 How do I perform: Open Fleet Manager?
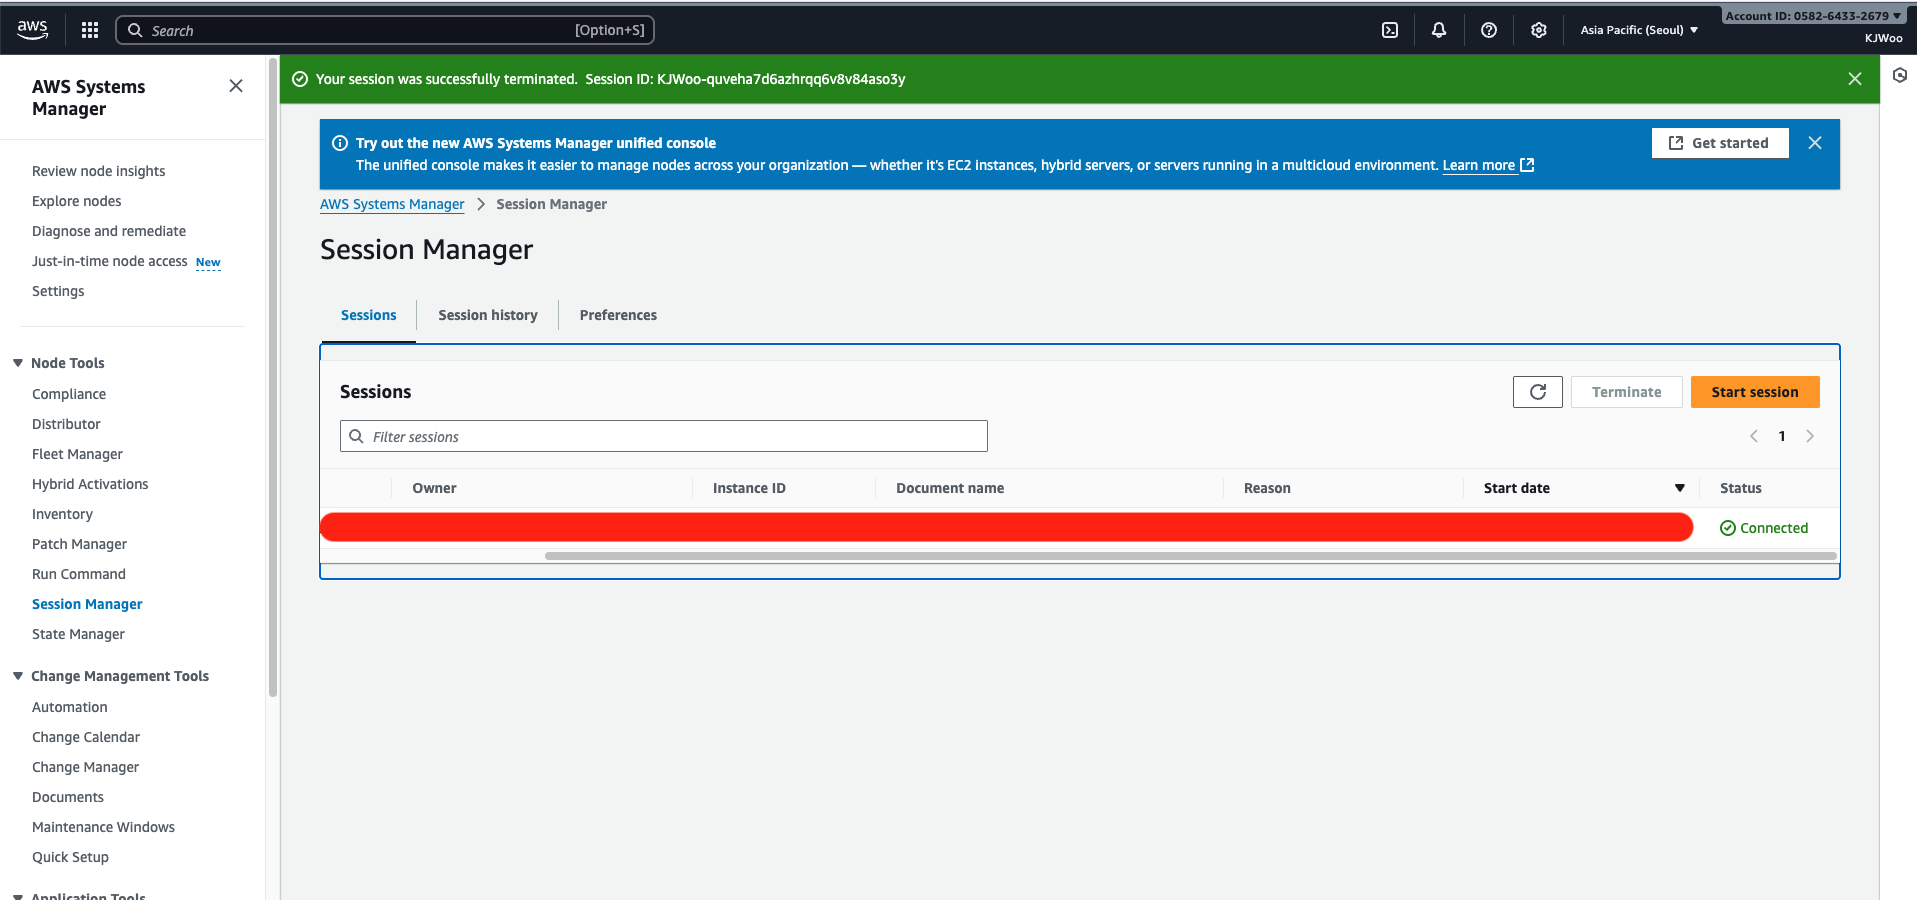click(77, 454)
